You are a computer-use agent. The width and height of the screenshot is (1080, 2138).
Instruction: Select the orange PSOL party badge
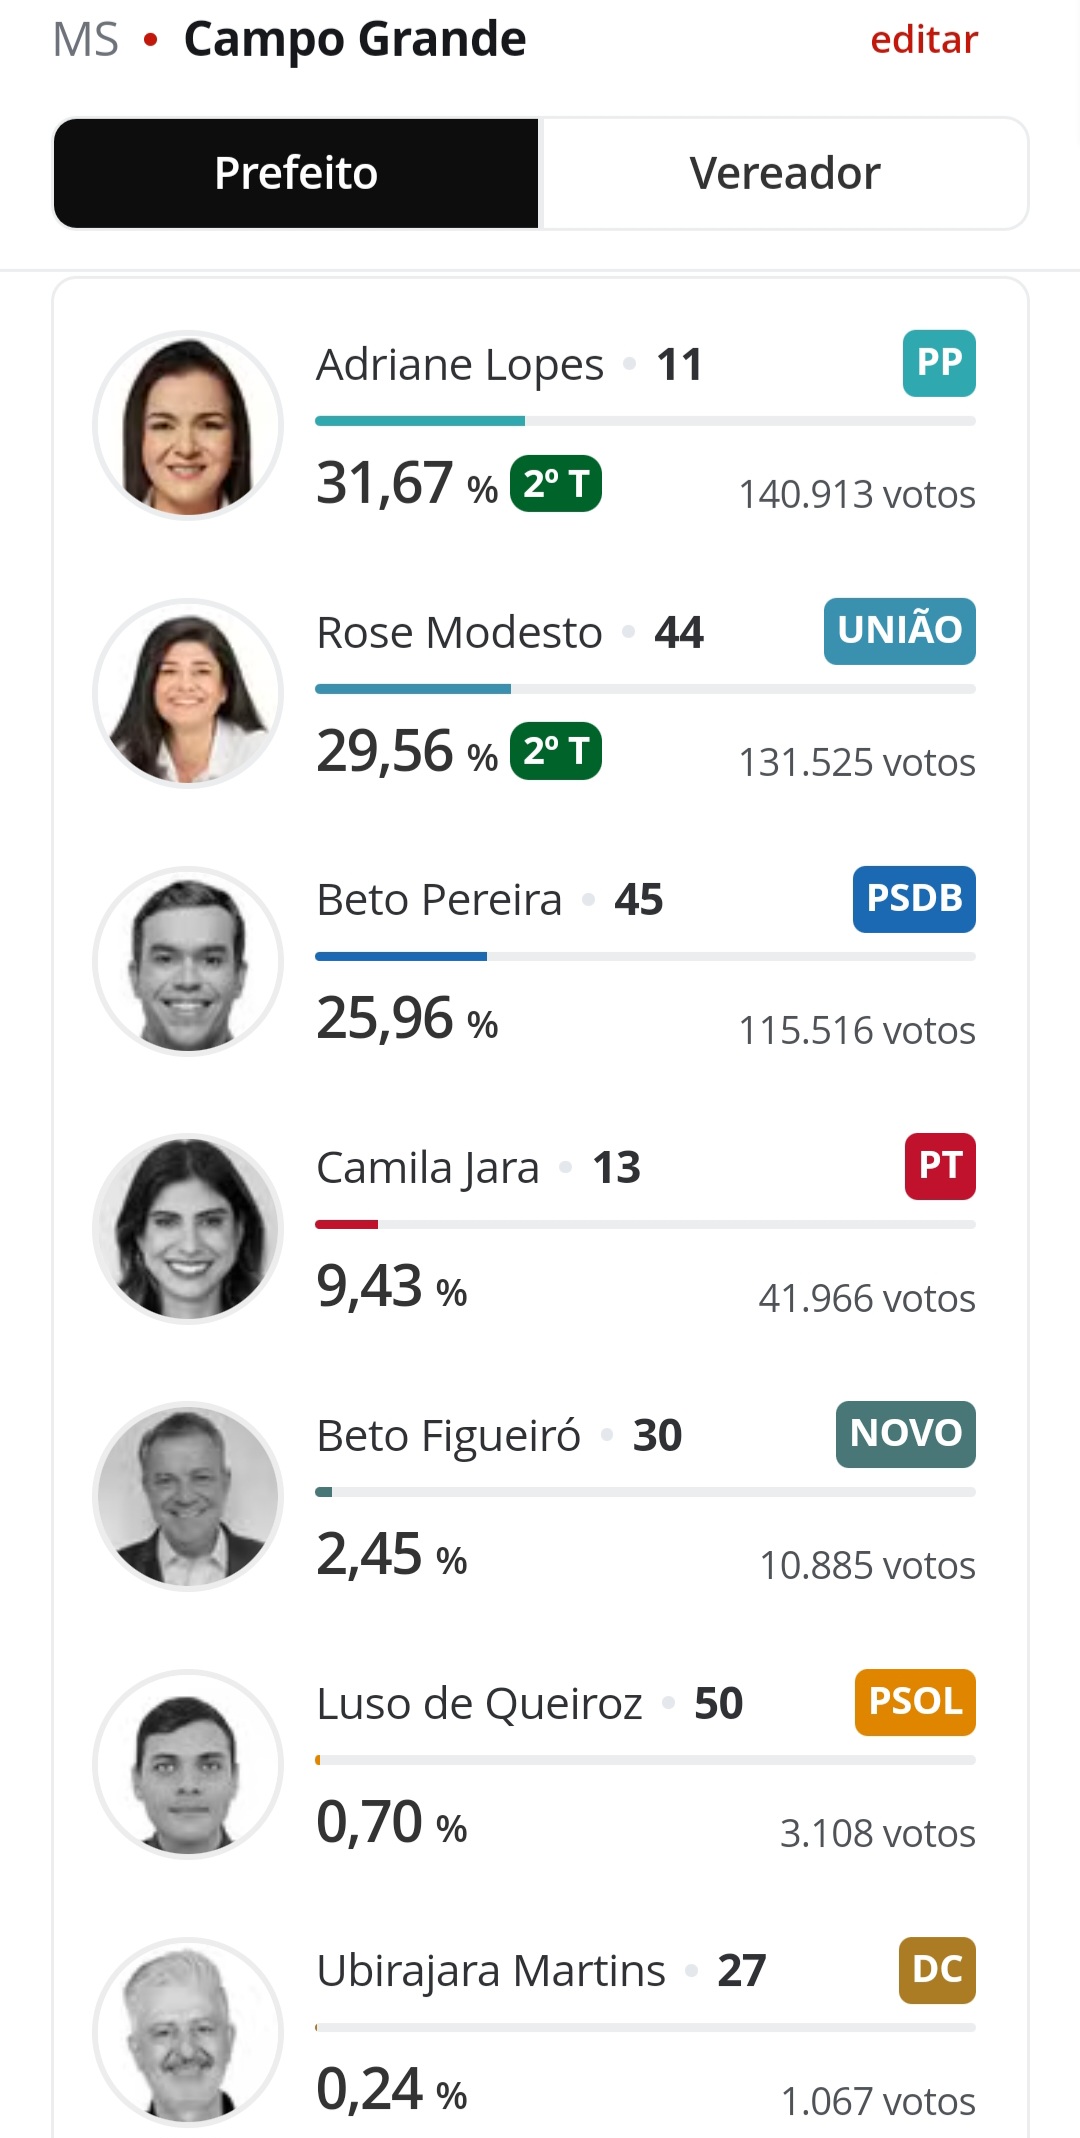coord(915,1702)
